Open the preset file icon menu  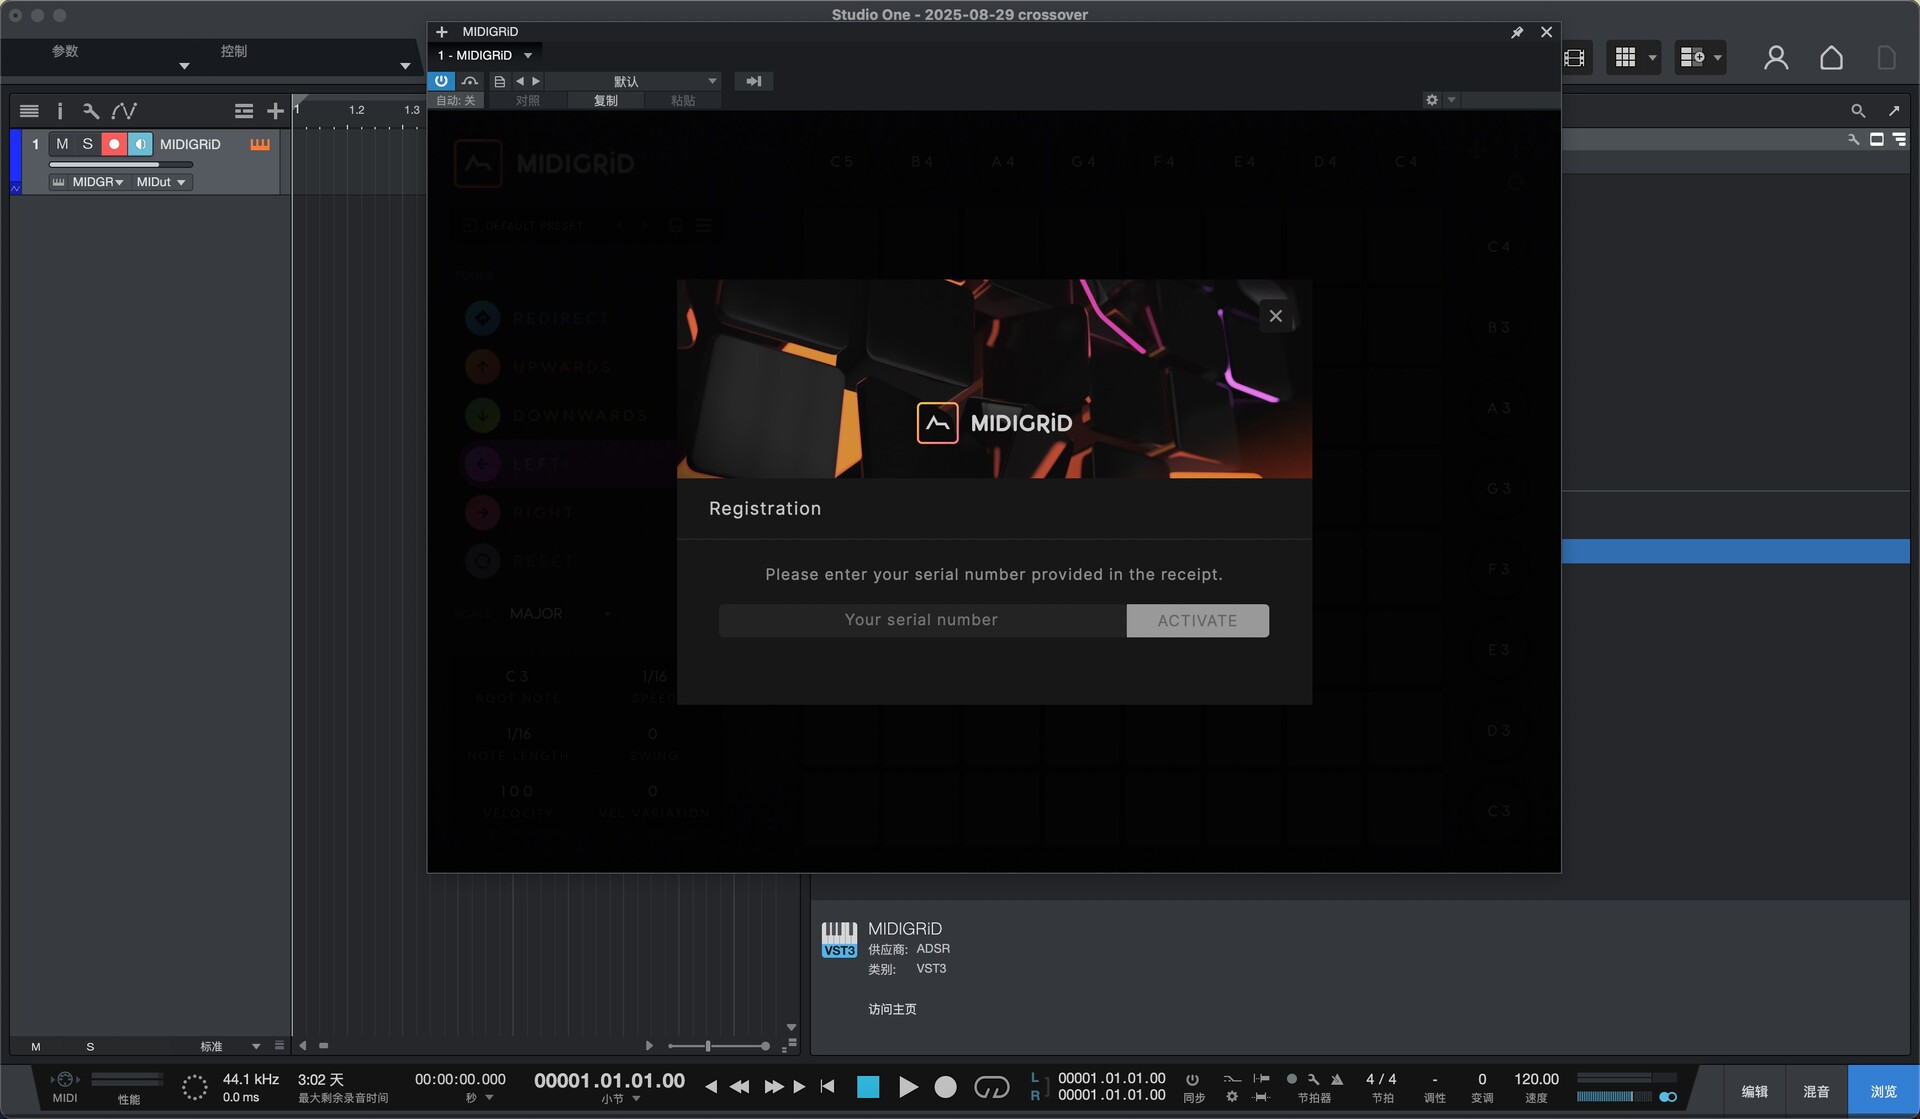click(x=500, y=81)
